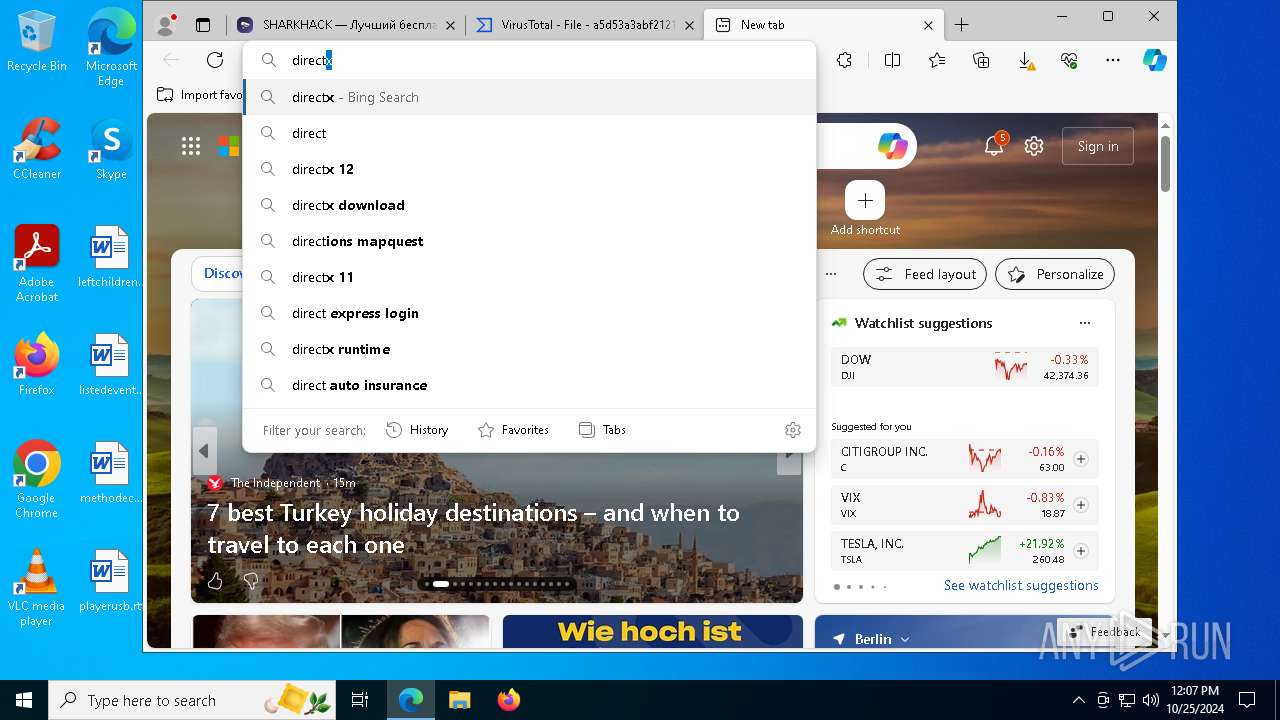The height and width of the screenshot is (720, 1280).
Task: Open See watchlist suggestions link
Action: click(x=1021, y=586)
